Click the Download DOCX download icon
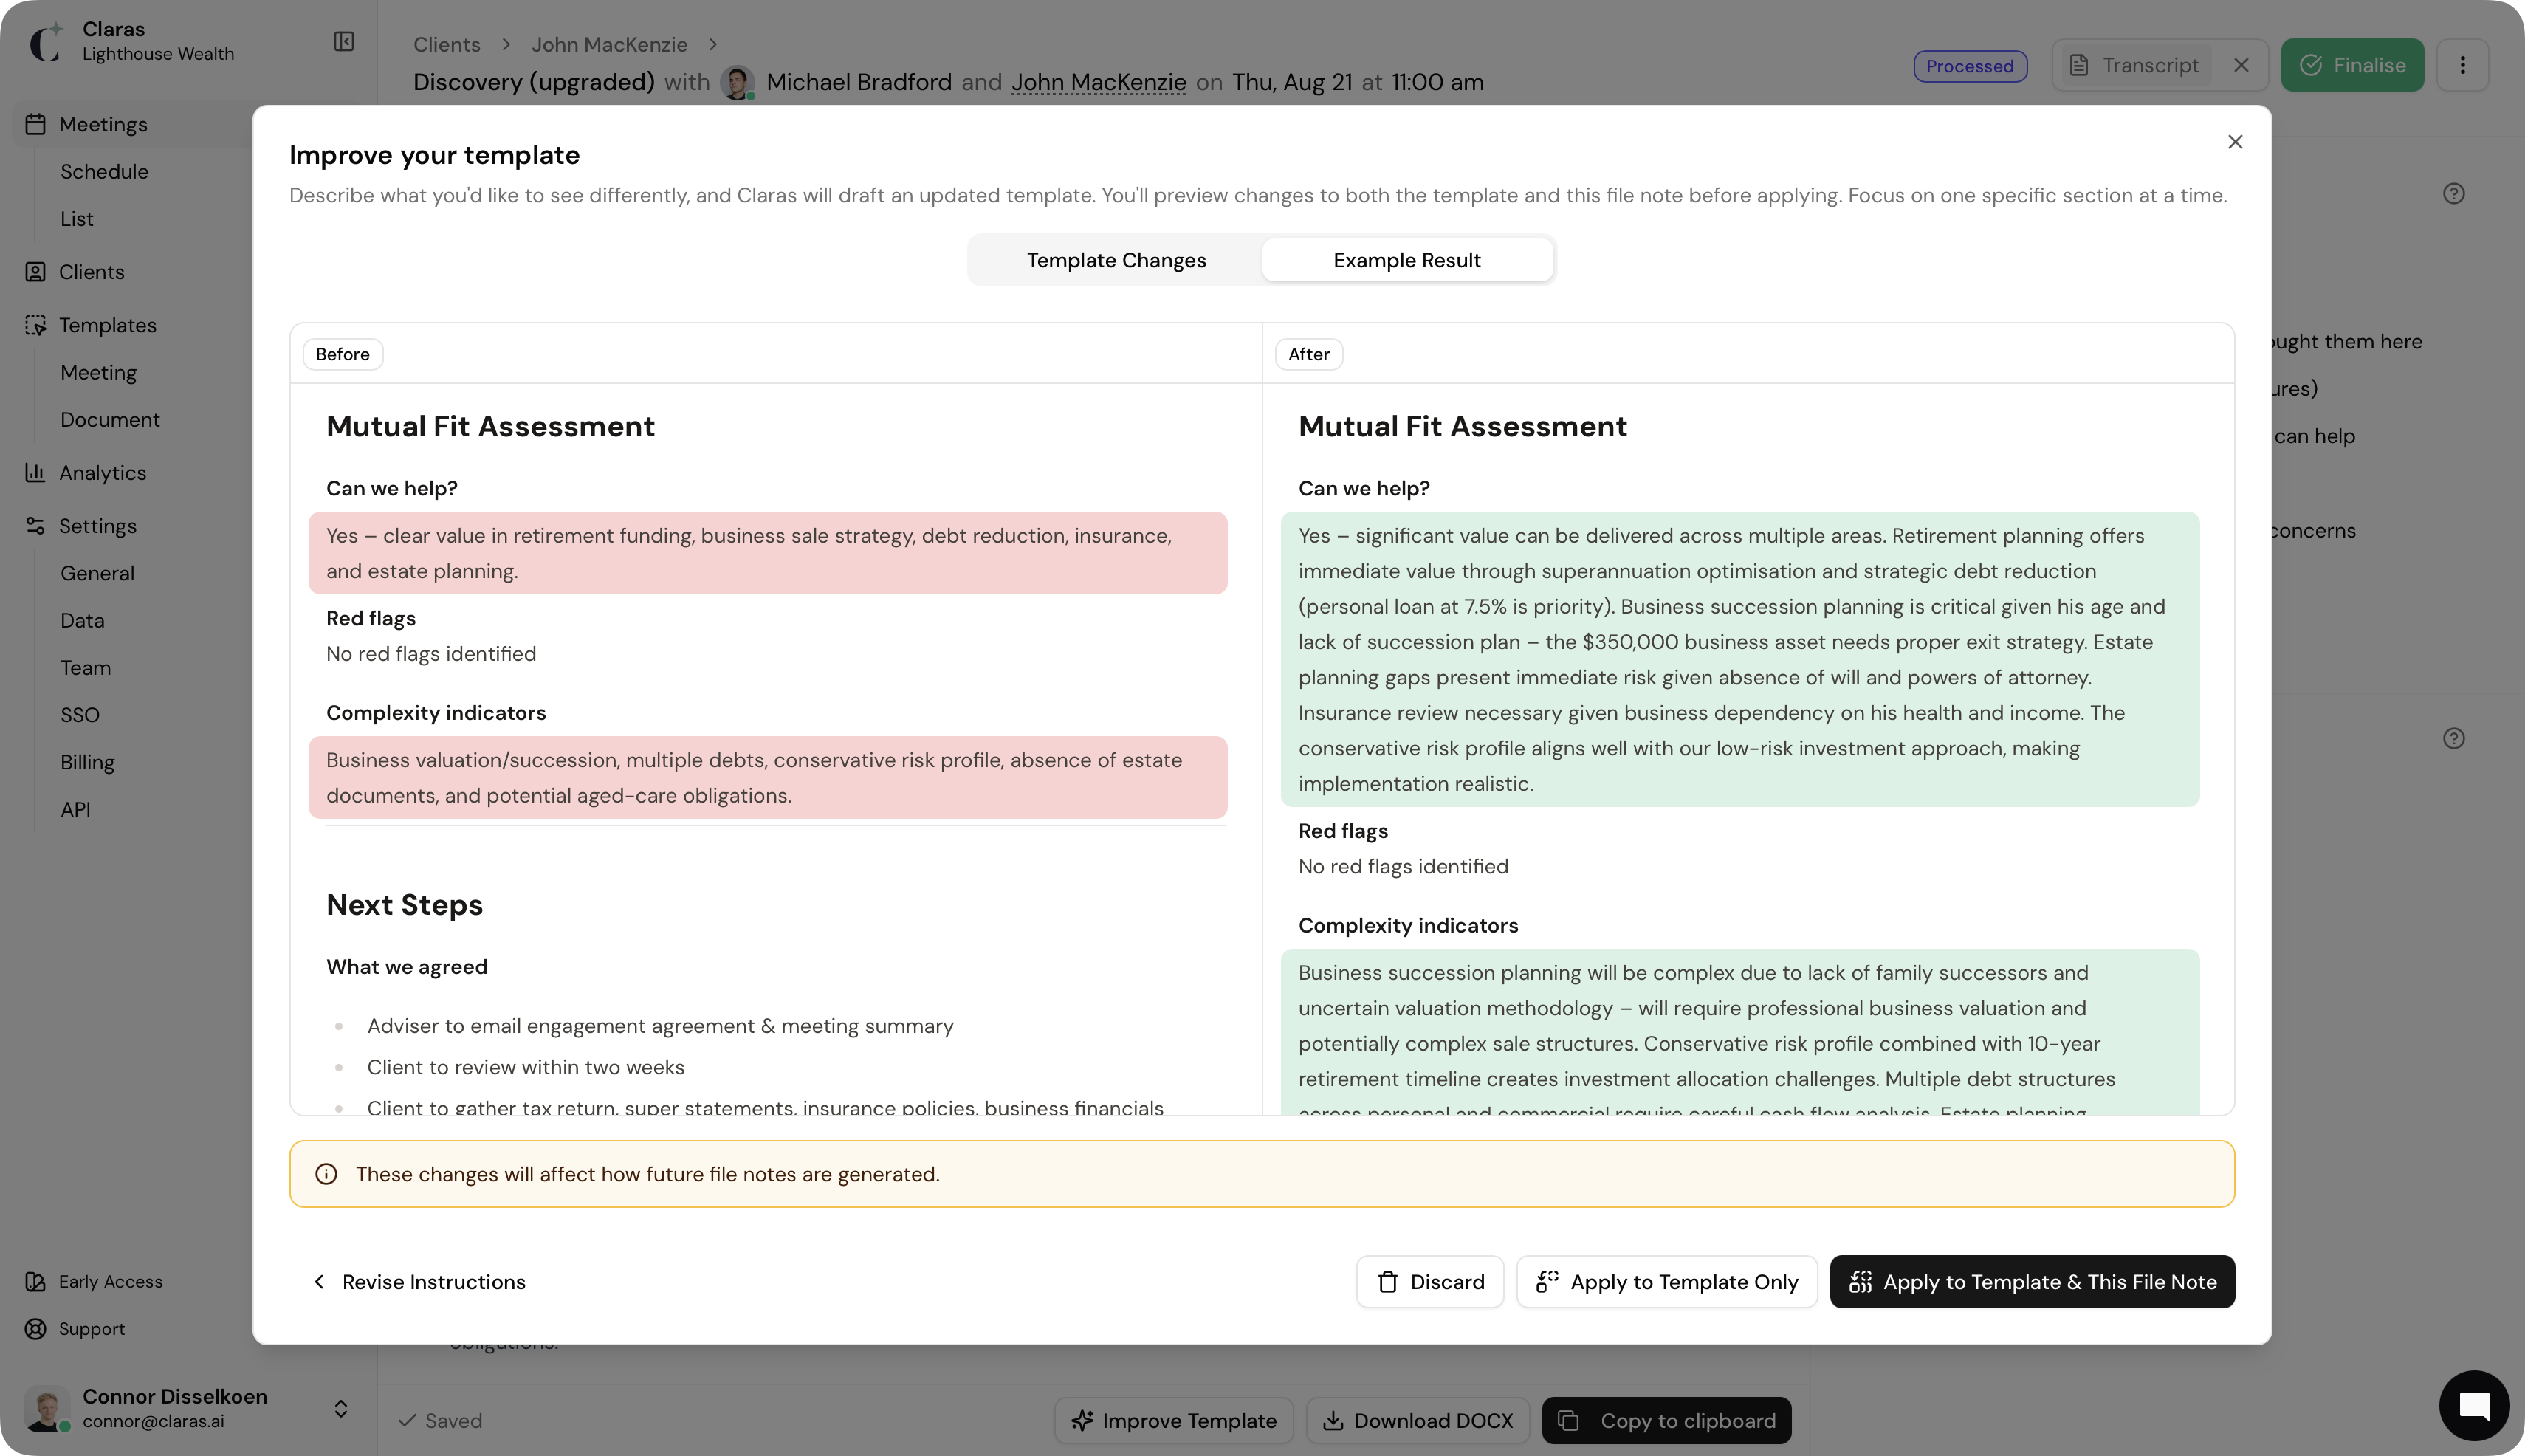Screen dimensions: 2525x1456 [x=1333, y=1420]
